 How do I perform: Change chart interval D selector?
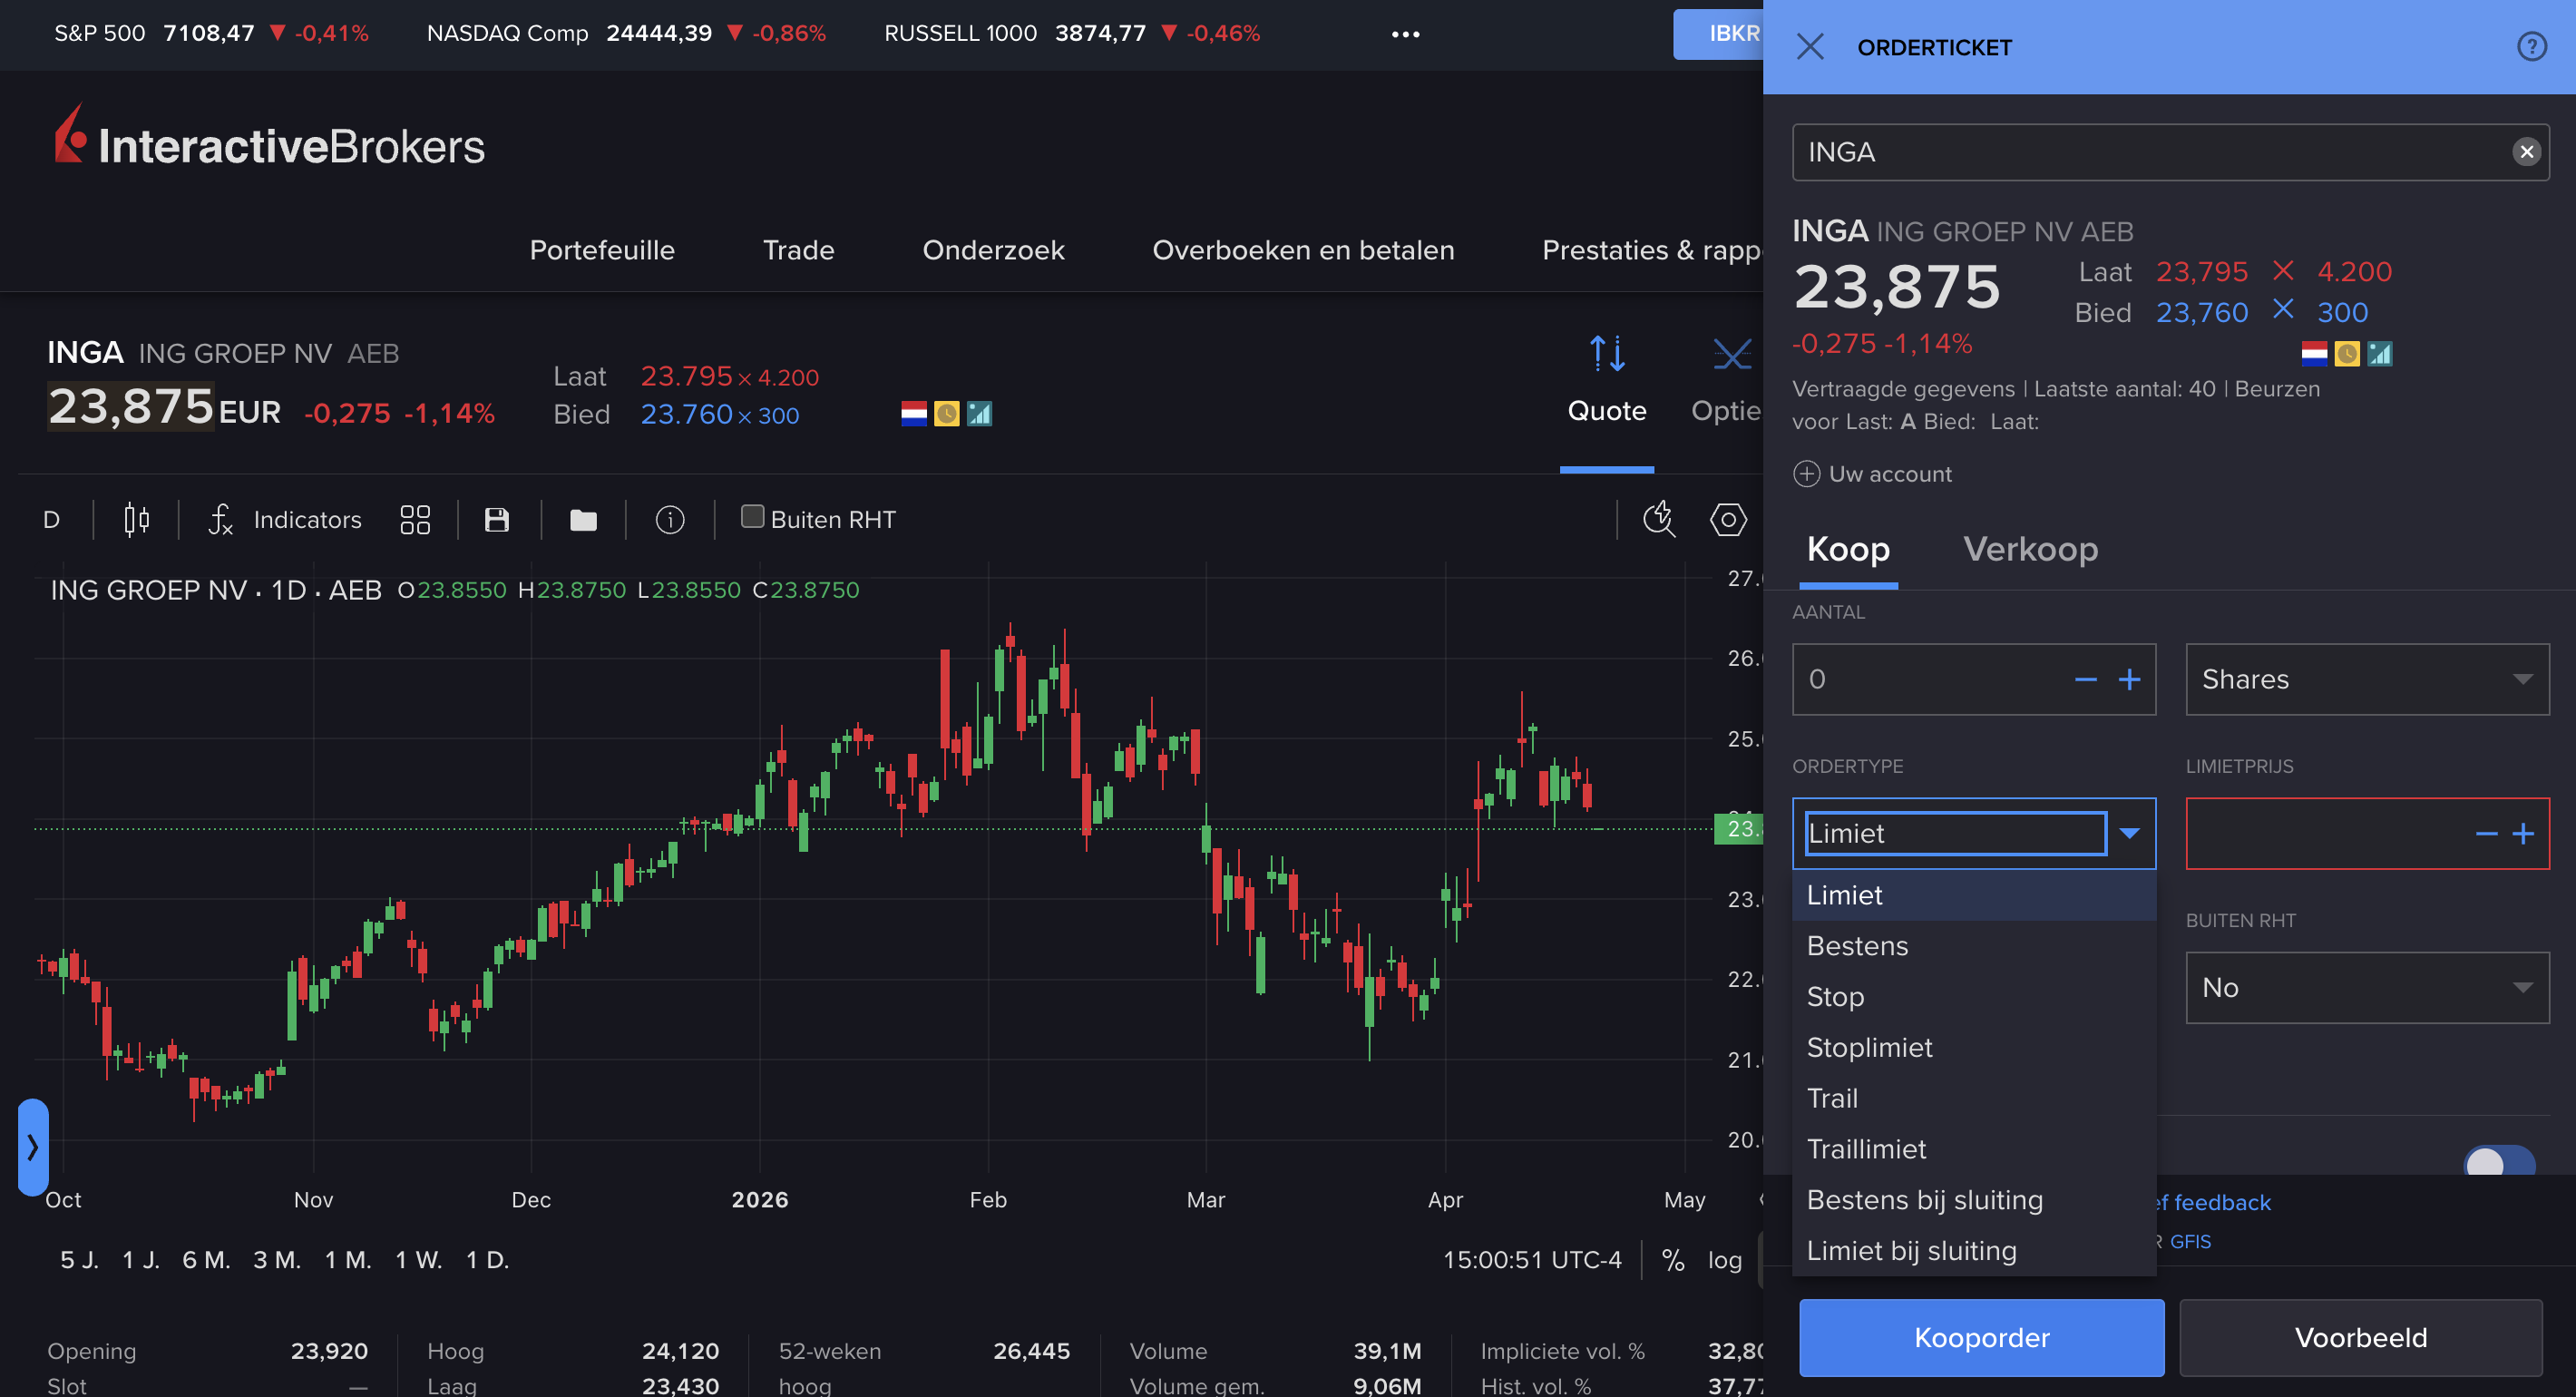[52, 520]
